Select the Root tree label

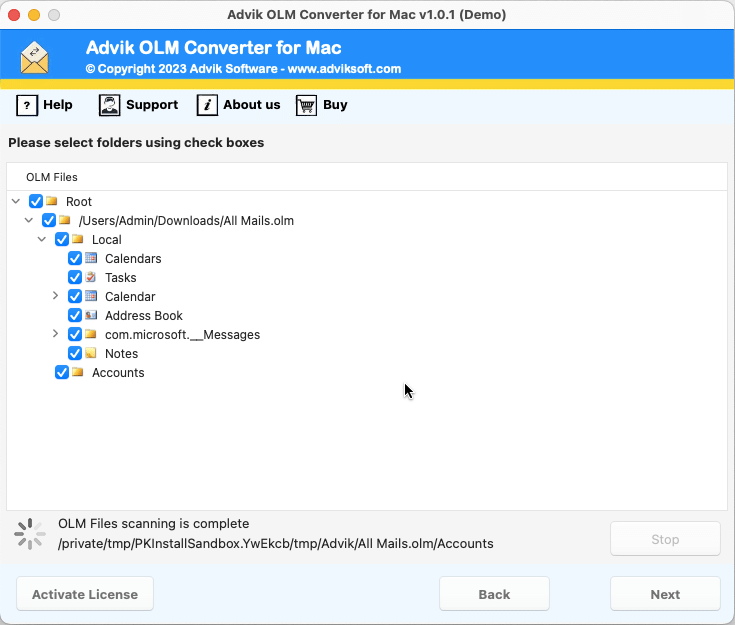(x=79, y=202)
